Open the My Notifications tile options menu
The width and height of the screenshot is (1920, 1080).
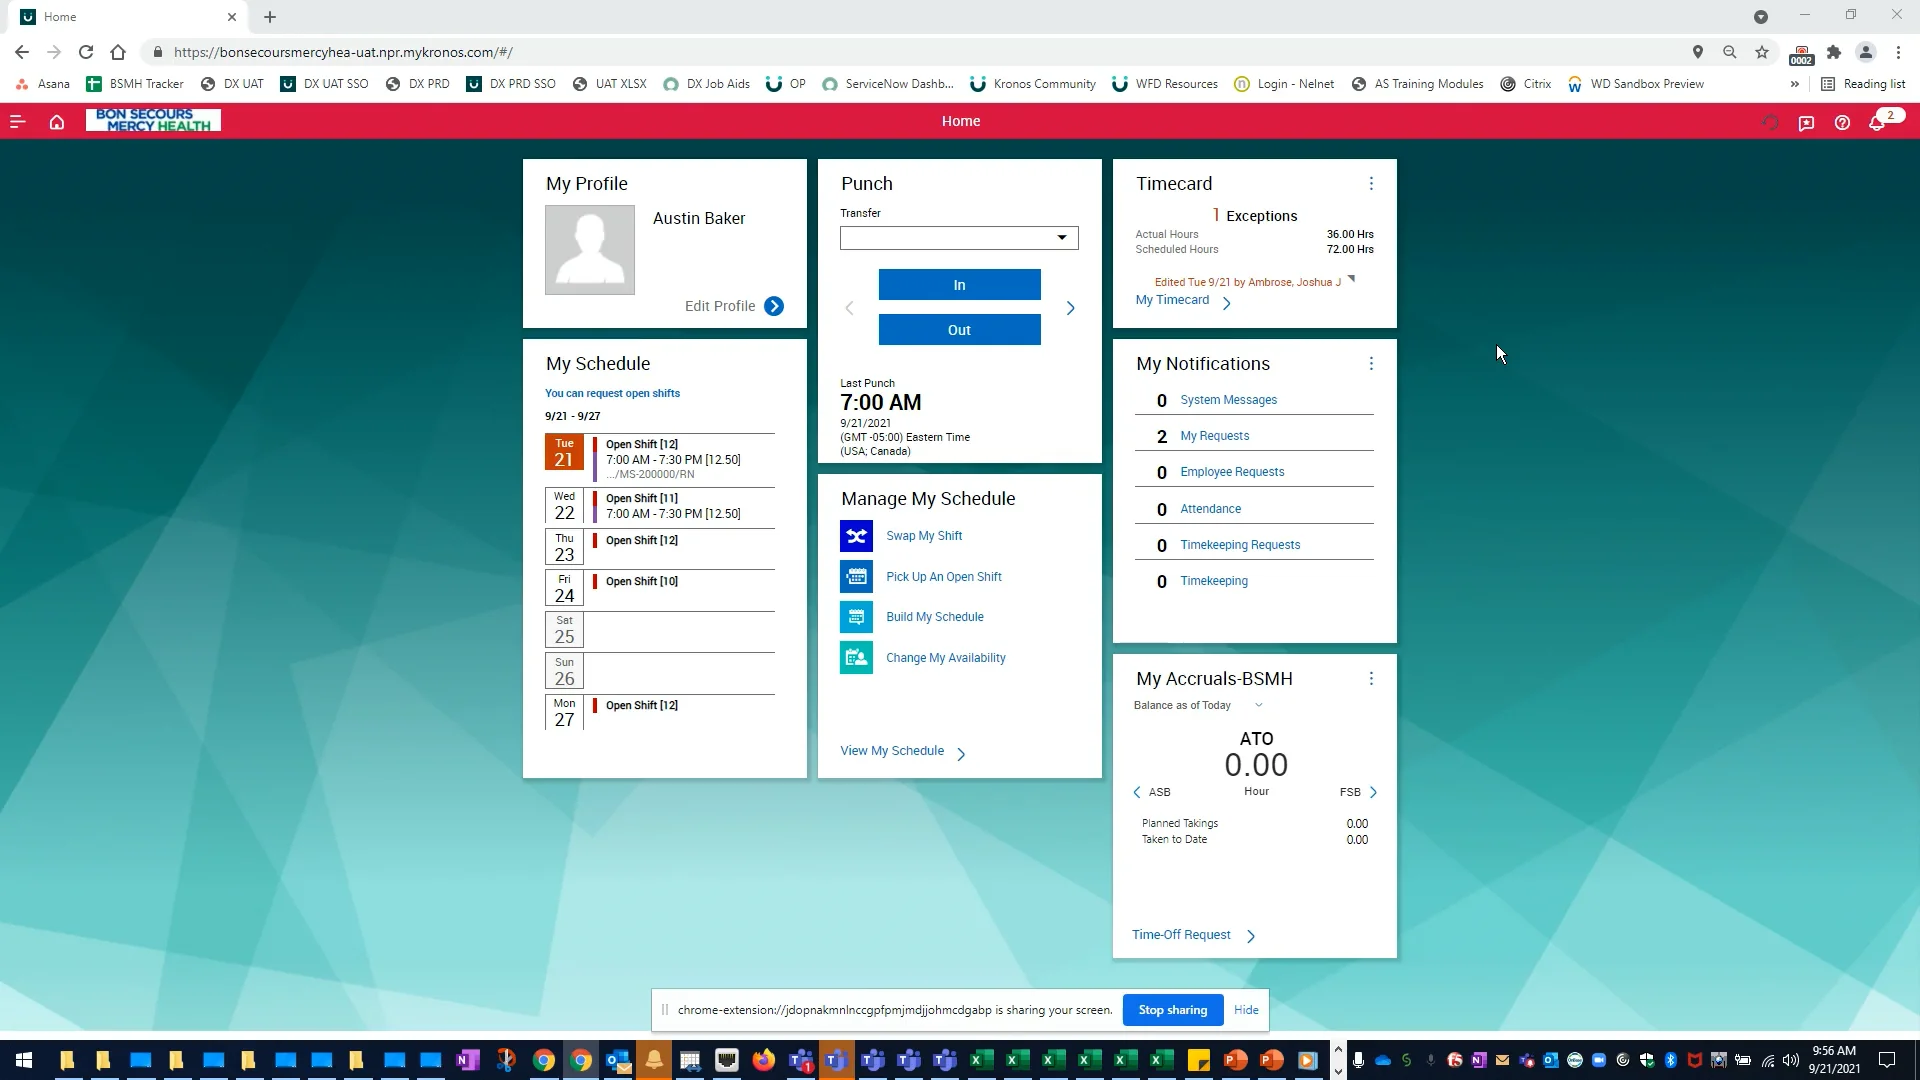(x=1371, y=364)
